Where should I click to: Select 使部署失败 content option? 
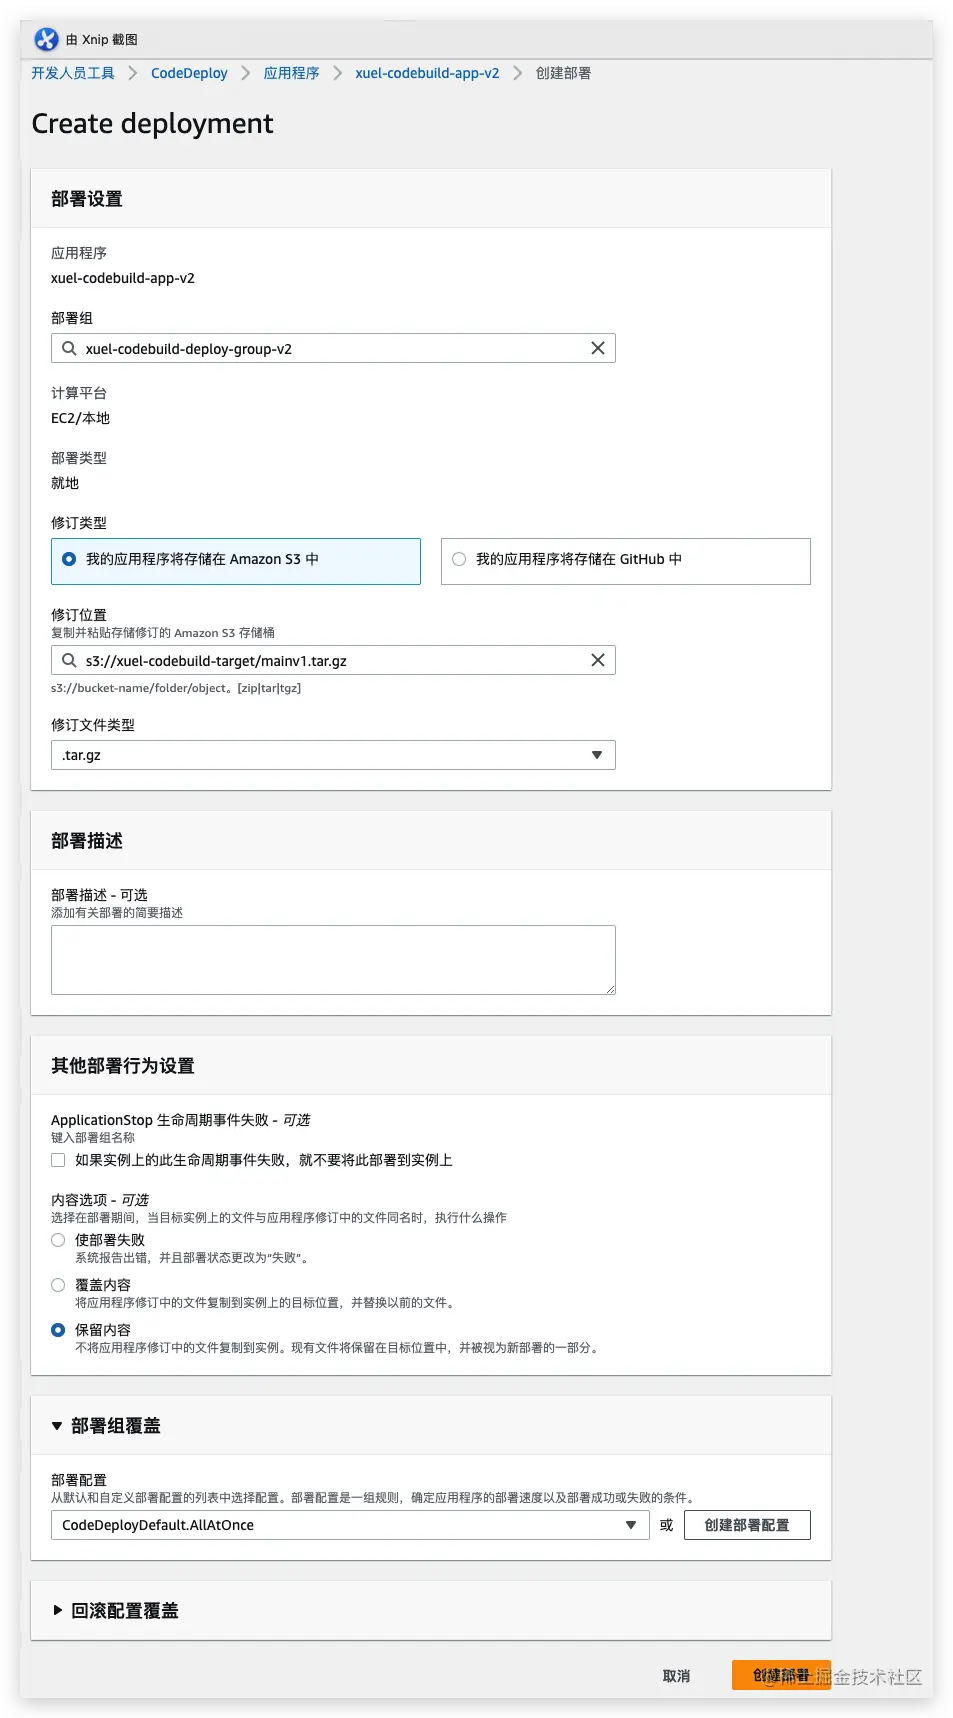(x=58, y=1240)
